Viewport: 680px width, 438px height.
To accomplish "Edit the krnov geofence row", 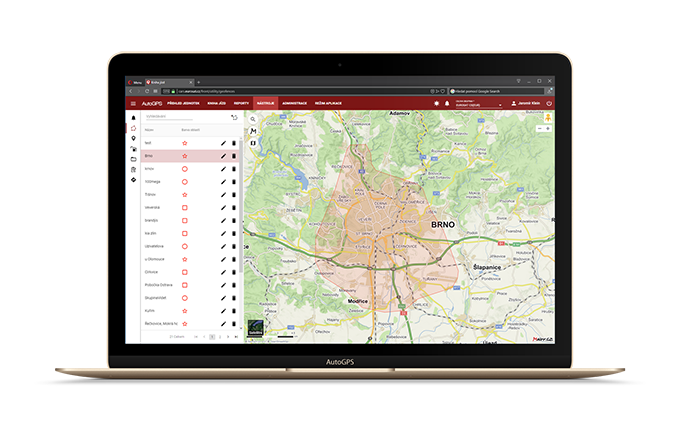I will coord(223,169).
